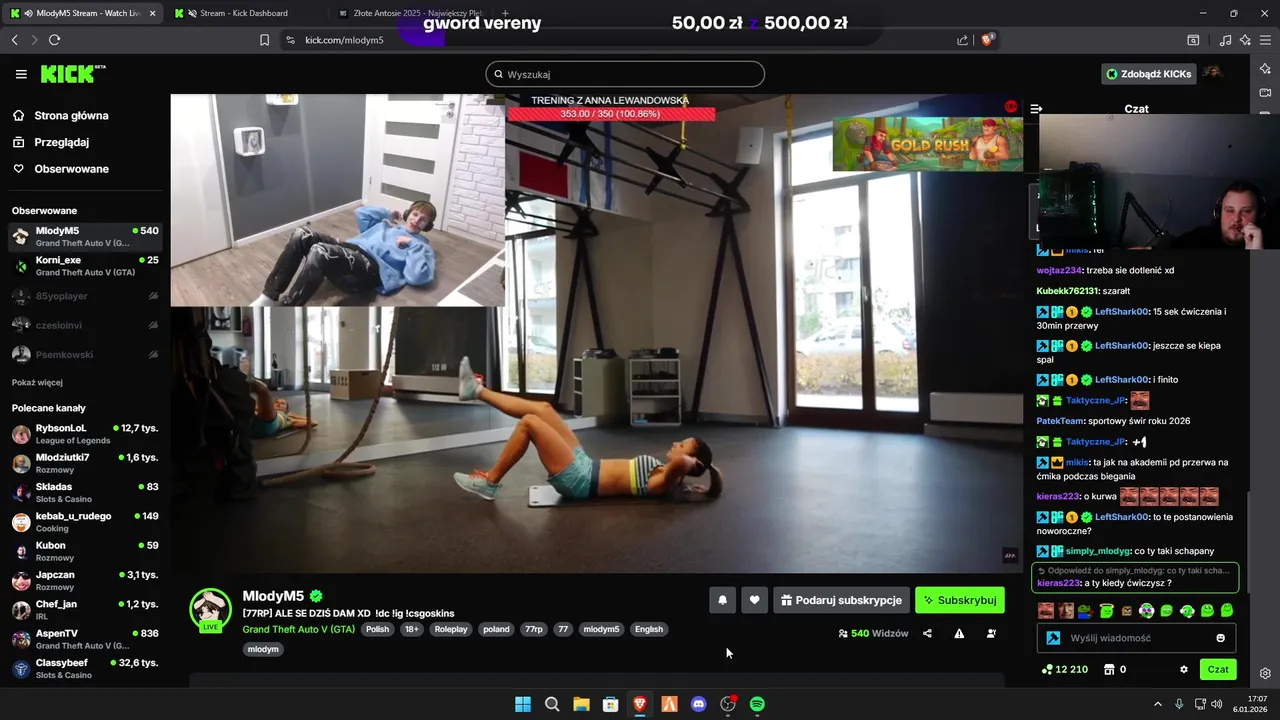Open recommended channel AspenTV
Screen dimensions: 1280x720
(x=85, y=639)
